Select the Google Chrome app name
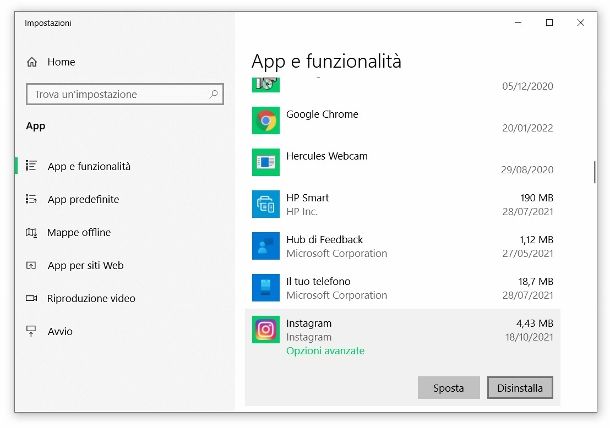The width and height of the screenshot is (610, 428). pyautogui.click(x=322, y=114)
